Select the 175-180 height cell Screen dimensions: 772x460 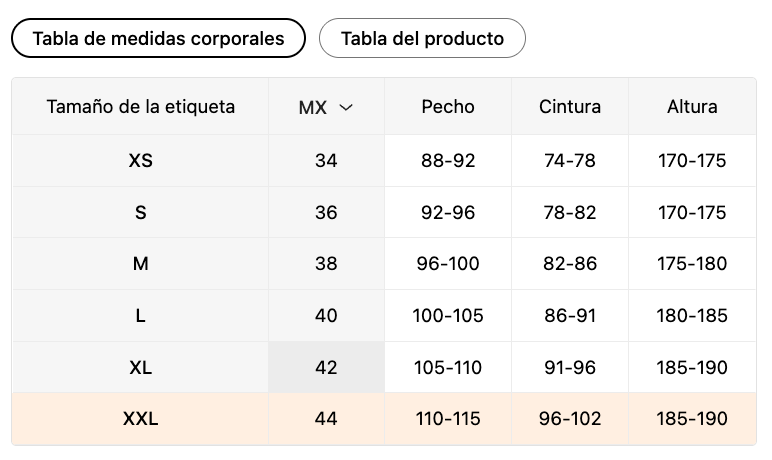pyautogui.click(x=692, y=264)
